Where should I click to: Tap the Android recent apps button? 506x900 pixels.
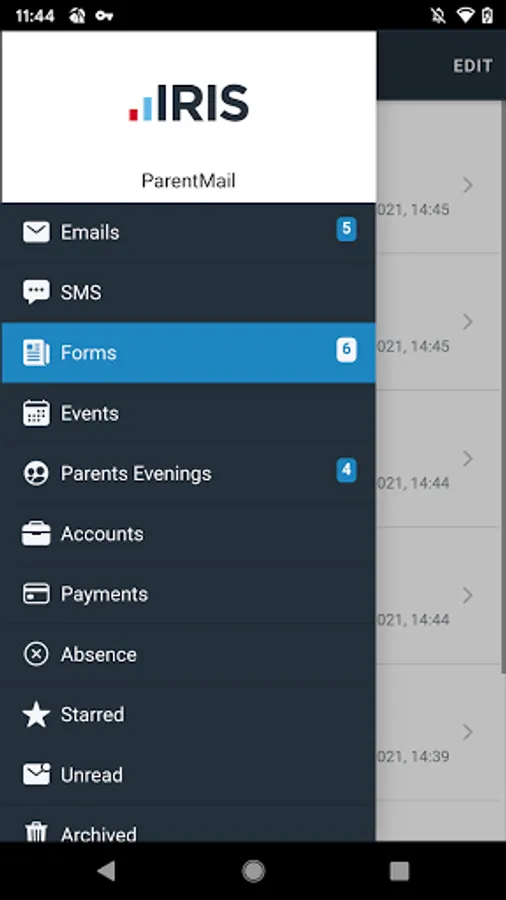coord(399,871)
